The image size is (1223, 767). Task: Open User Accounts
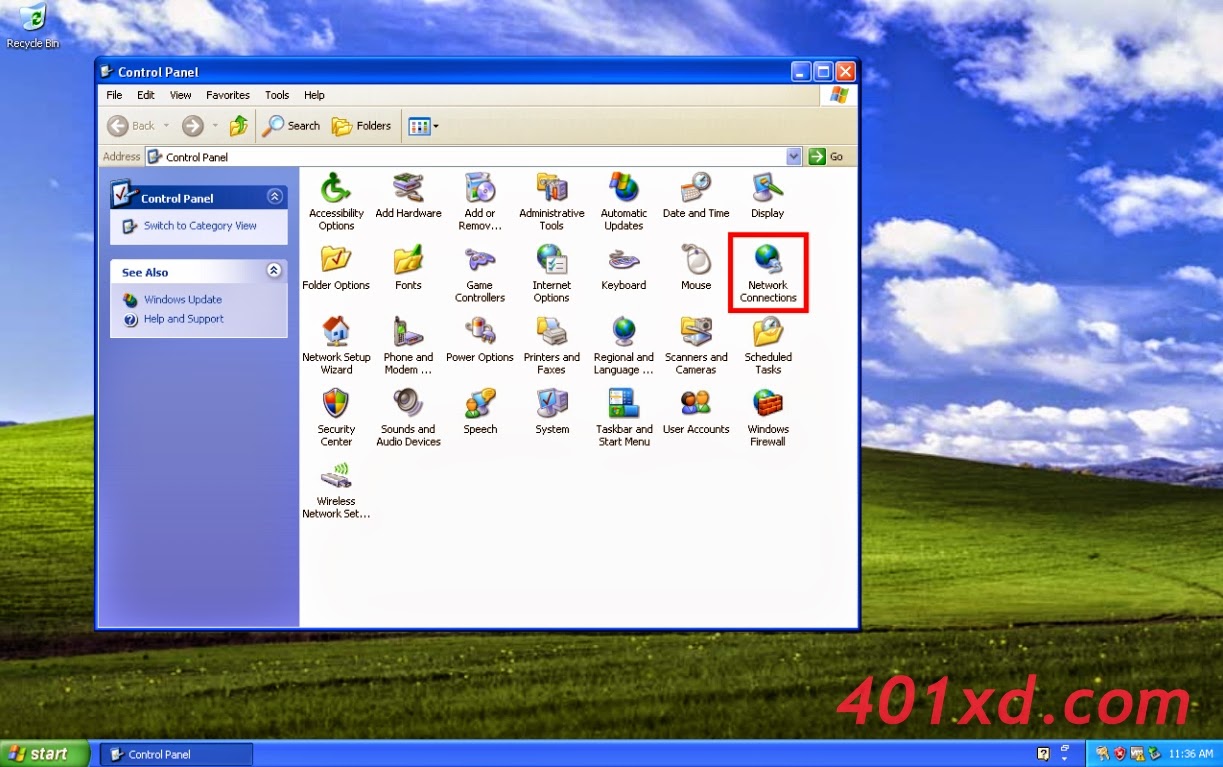[x=696, y=411]
